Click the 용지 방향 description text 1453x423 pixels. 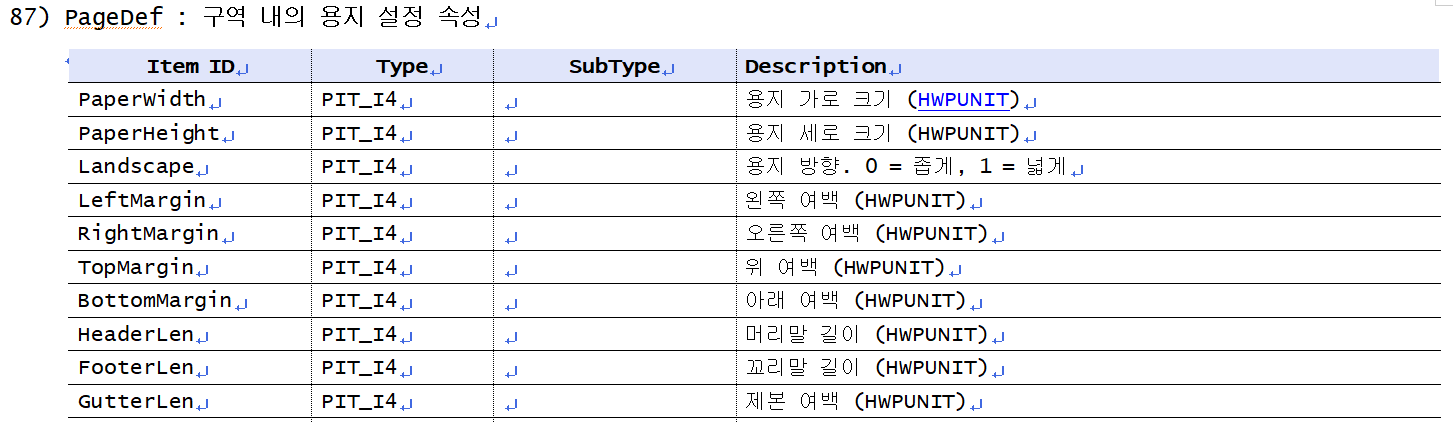pyautogui.click(x=906, y=167)
